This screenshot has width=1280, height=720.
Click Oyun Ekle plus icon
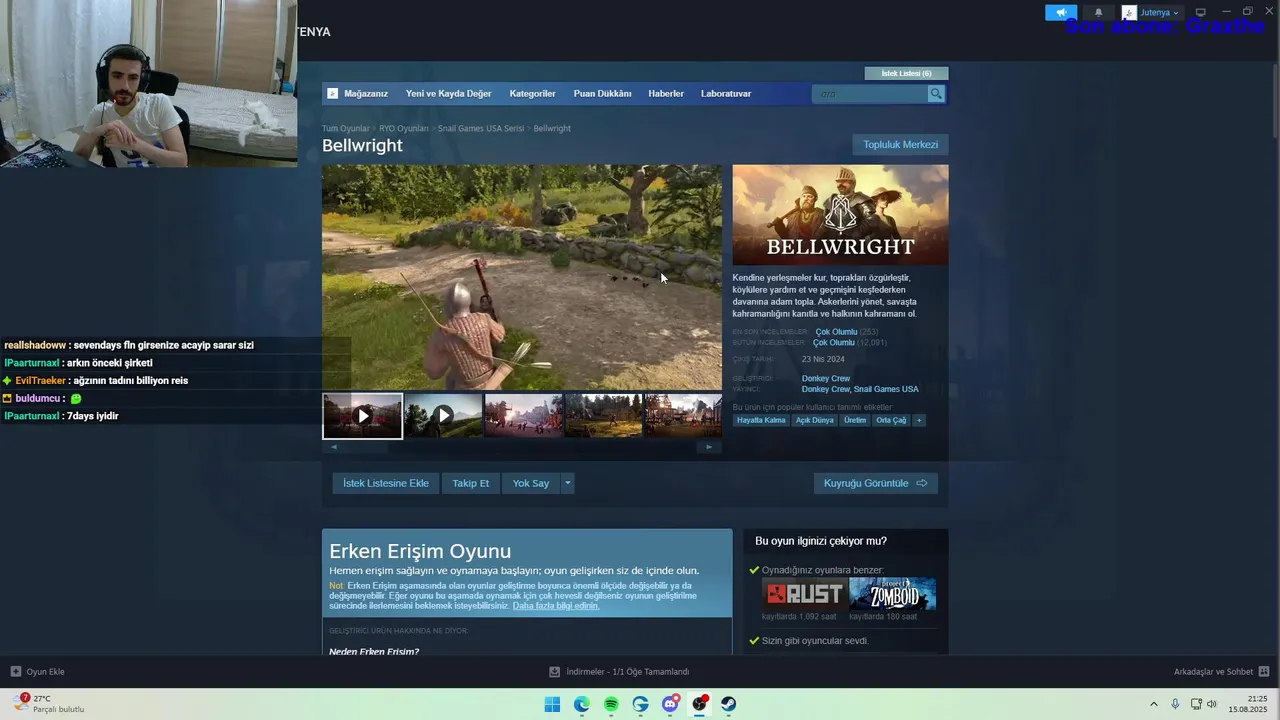tap(15, 672)
